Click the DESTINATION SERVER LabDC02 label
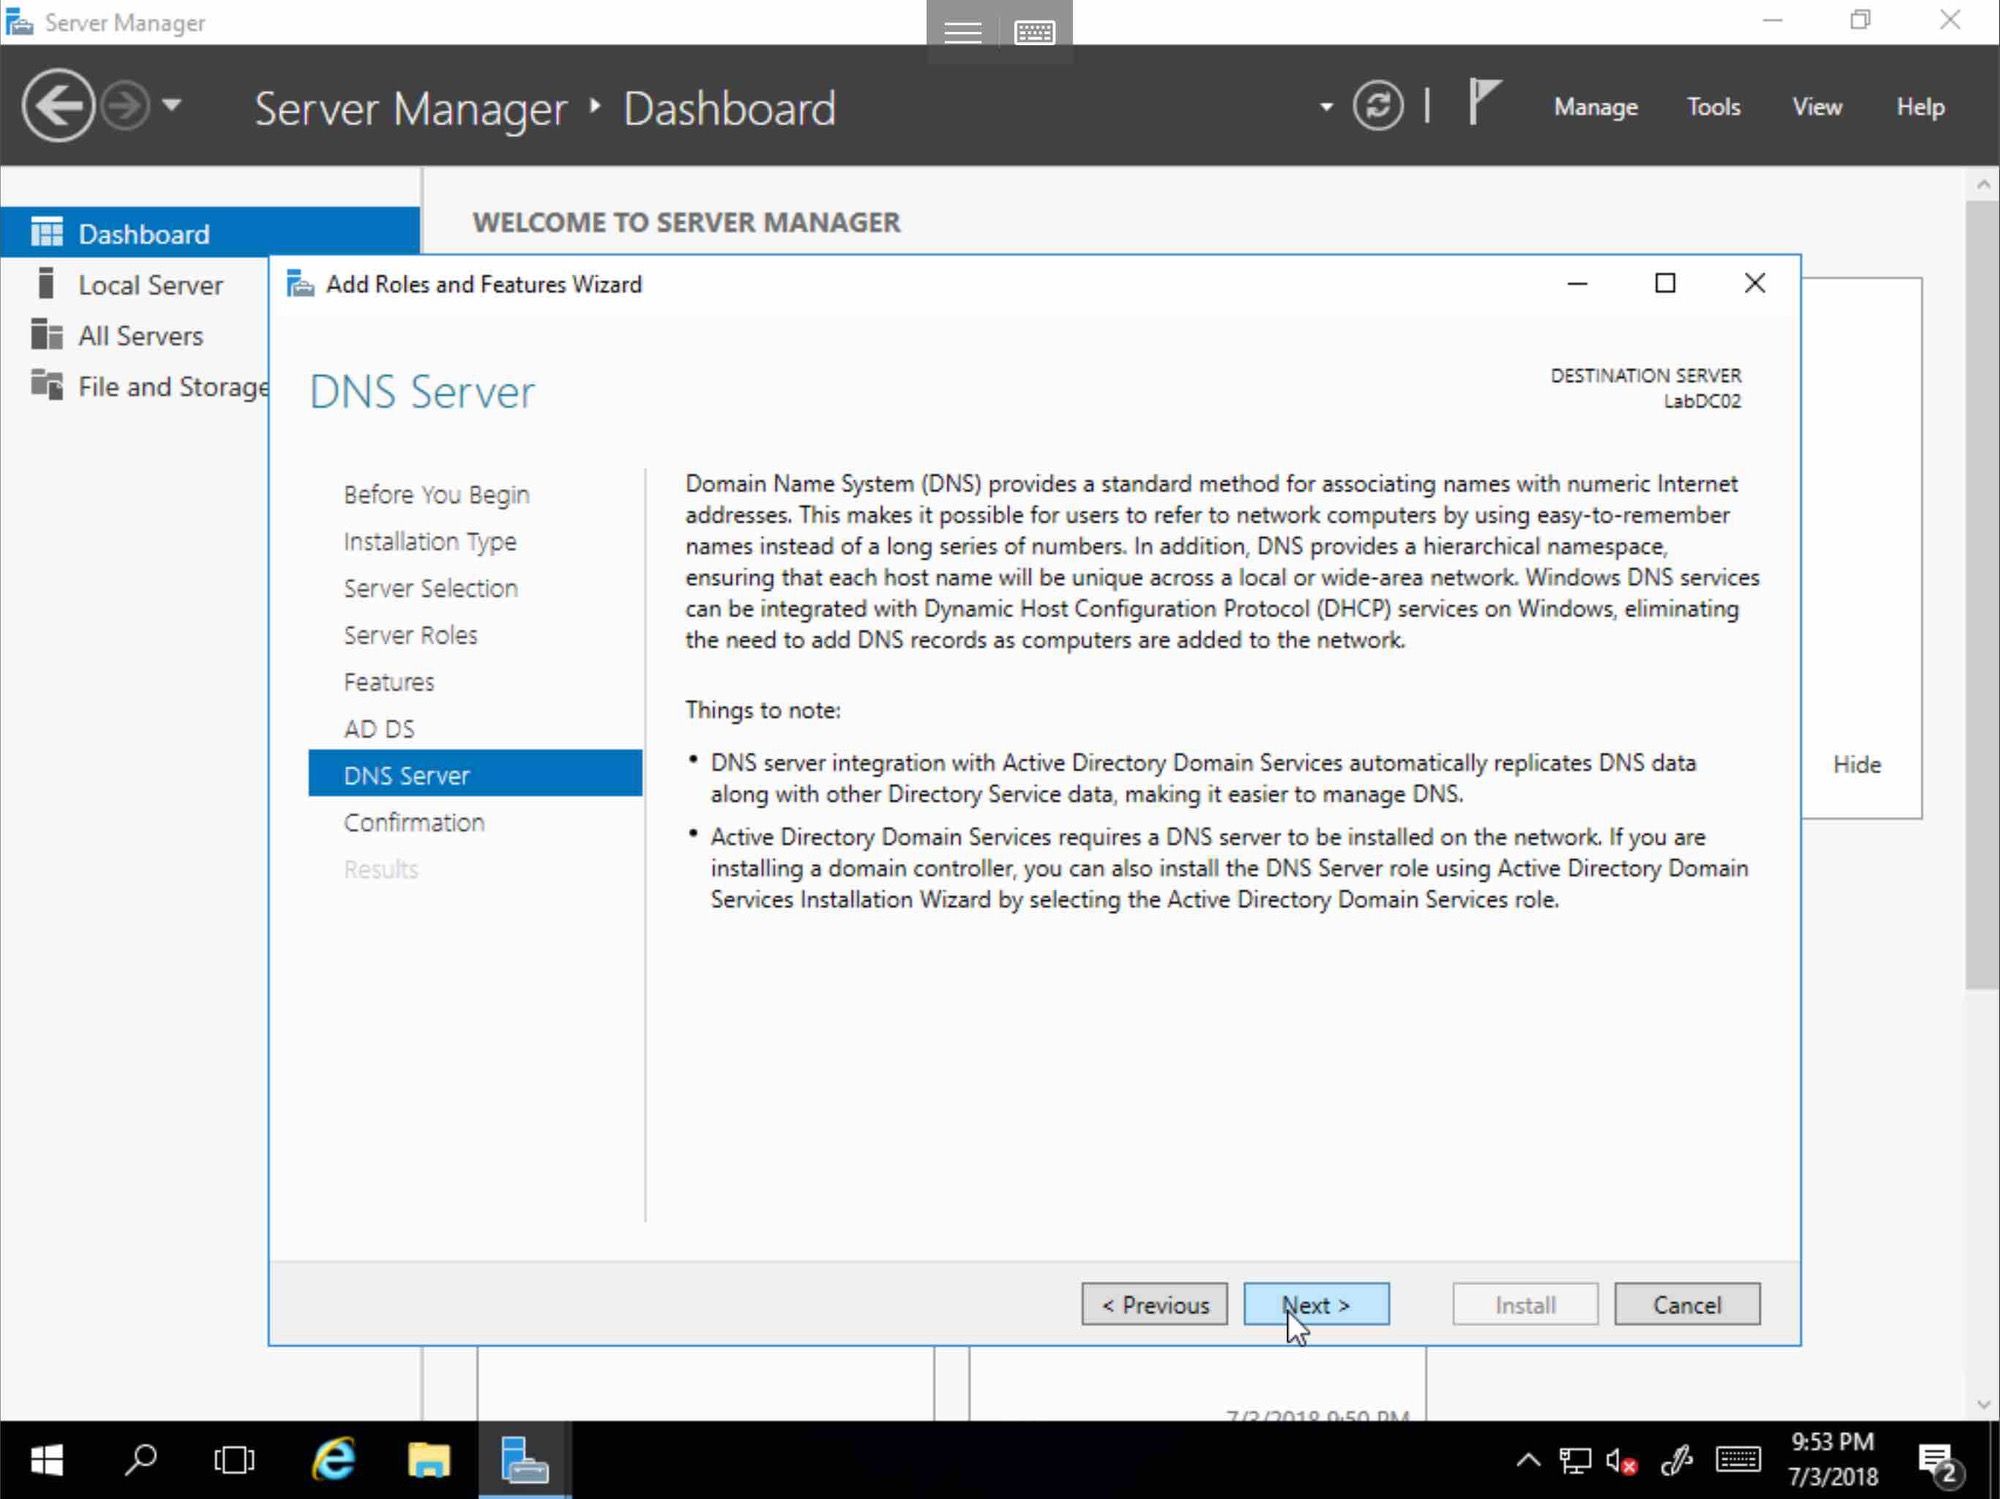The height and width of the screenshot is (1499, 2000). (1646, 388)
